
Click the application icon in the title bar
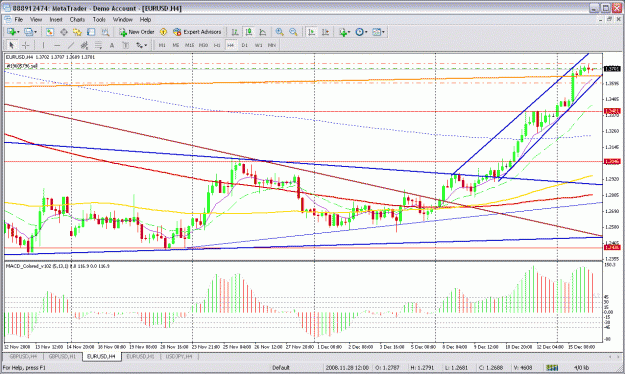click(x=6, y=8)
